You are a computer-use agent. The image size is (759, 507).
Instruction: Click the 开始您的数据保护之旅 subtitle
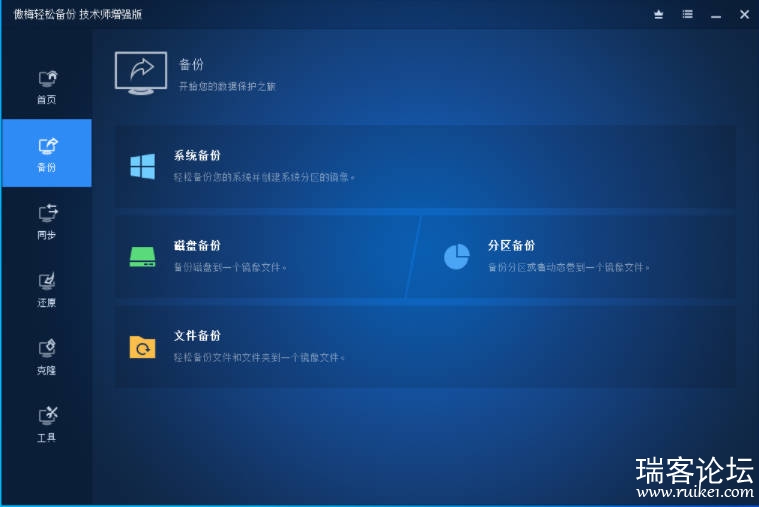[228, 87]
